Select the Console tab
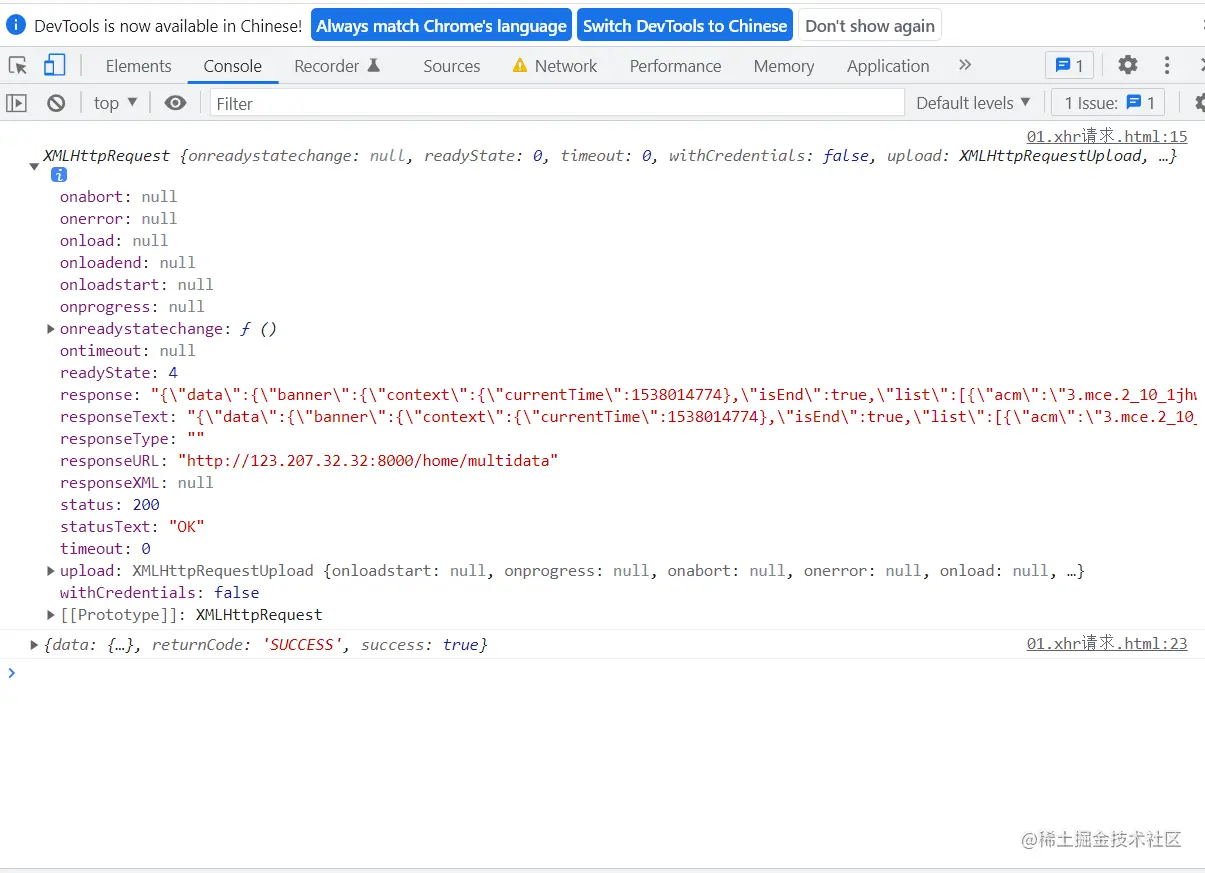Screen dimensions: 1205x873 [232, 65]
